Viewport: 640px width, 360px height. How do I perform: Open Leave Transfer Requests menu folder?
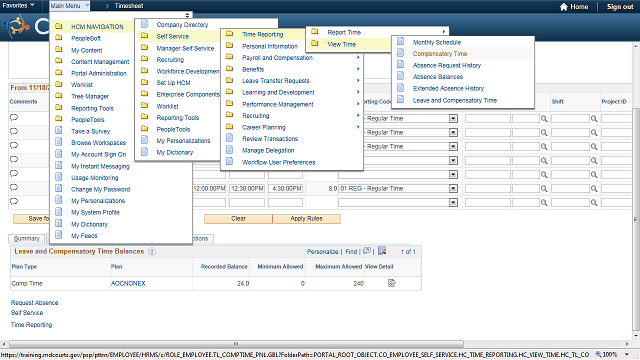[x=276, y=81]
